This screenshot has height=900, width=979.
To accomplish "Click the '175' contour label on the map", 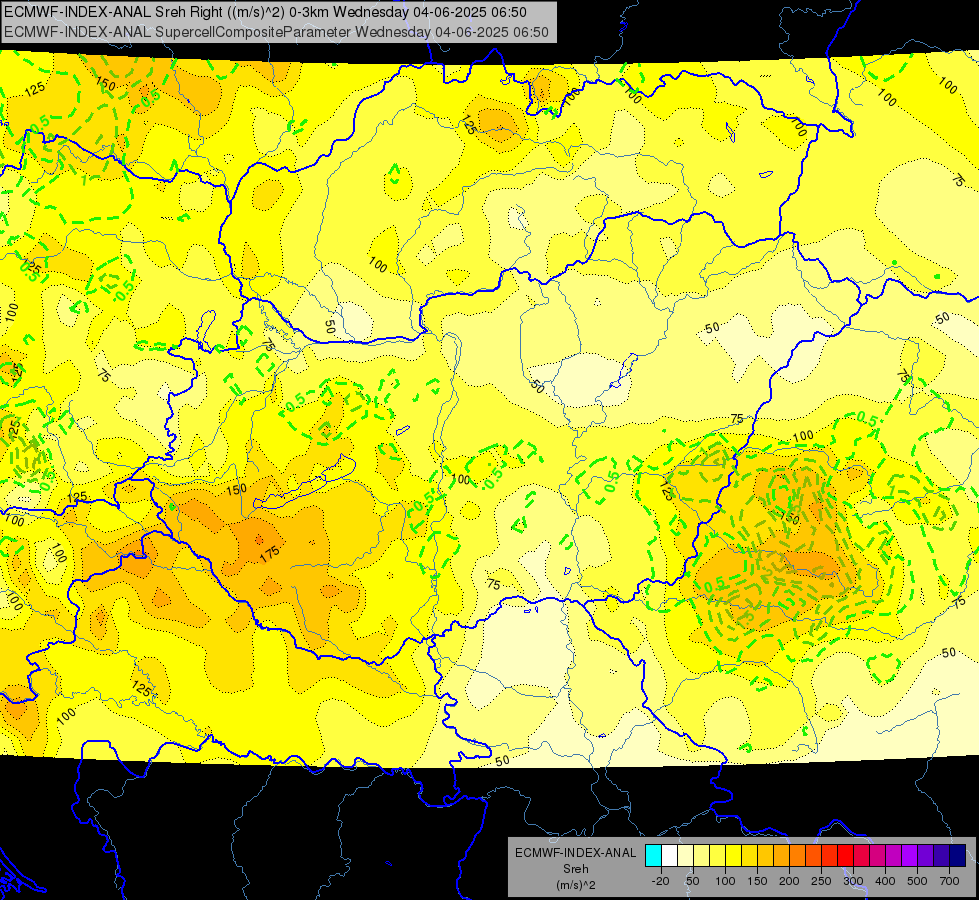I will coord(270,554).
